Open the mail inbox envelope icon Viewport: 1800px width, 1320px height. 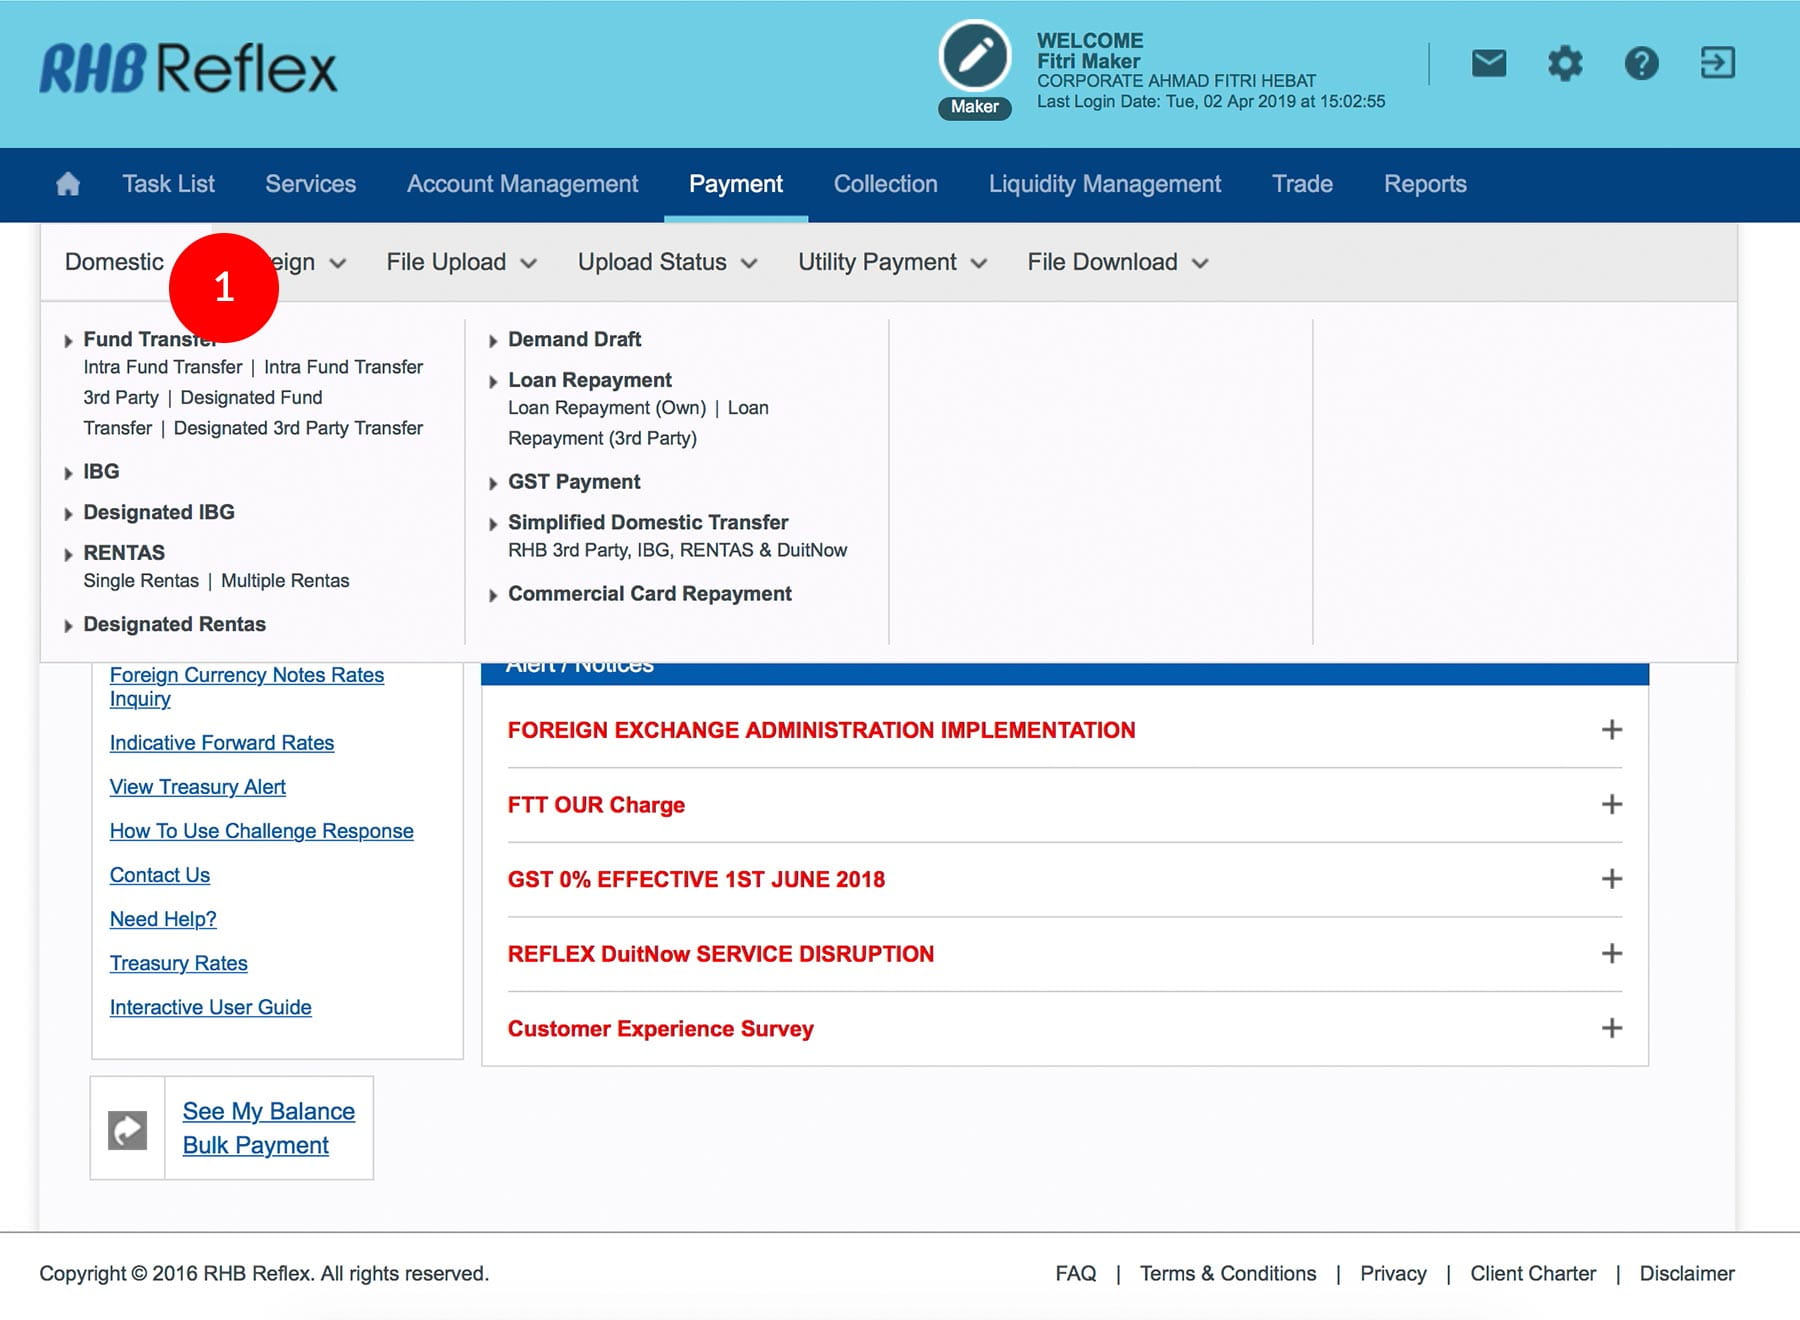pos(1488,64)
